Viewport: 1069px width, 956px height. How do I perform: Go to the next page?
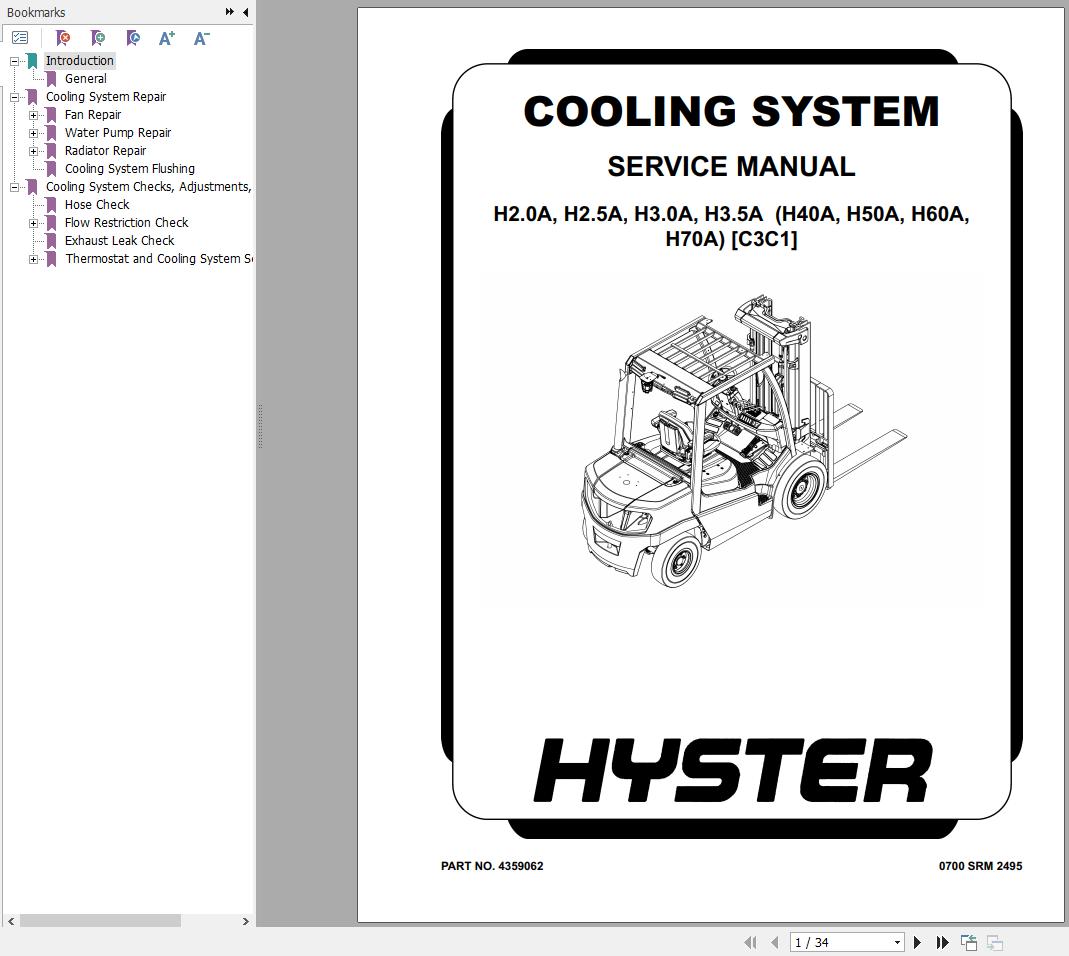pos(917,942)
